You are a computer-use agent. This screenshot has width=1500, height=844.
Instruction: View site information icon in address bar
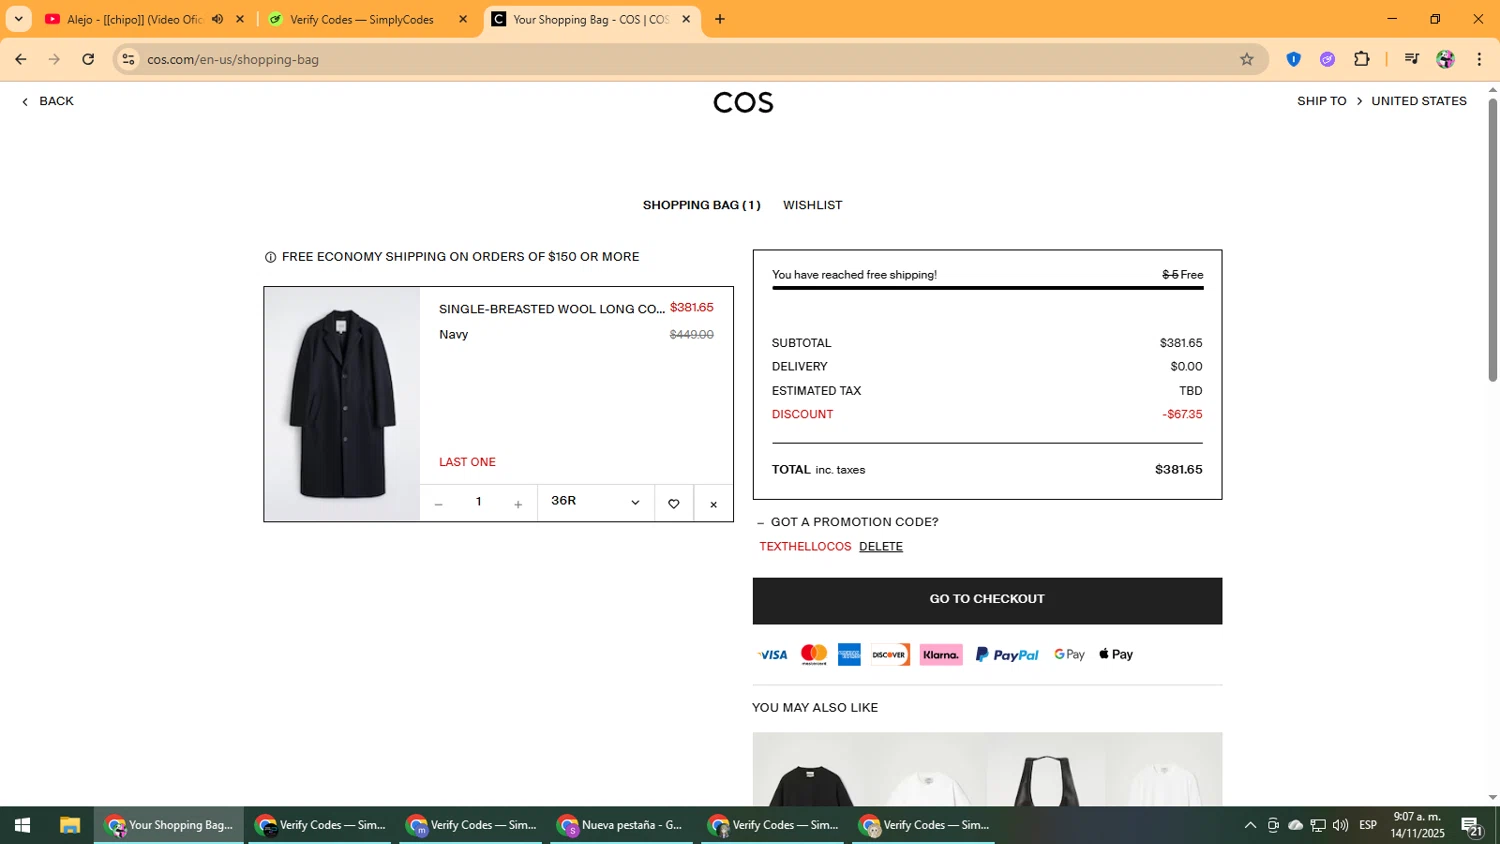pyautogui.click(x=128, y=59)
